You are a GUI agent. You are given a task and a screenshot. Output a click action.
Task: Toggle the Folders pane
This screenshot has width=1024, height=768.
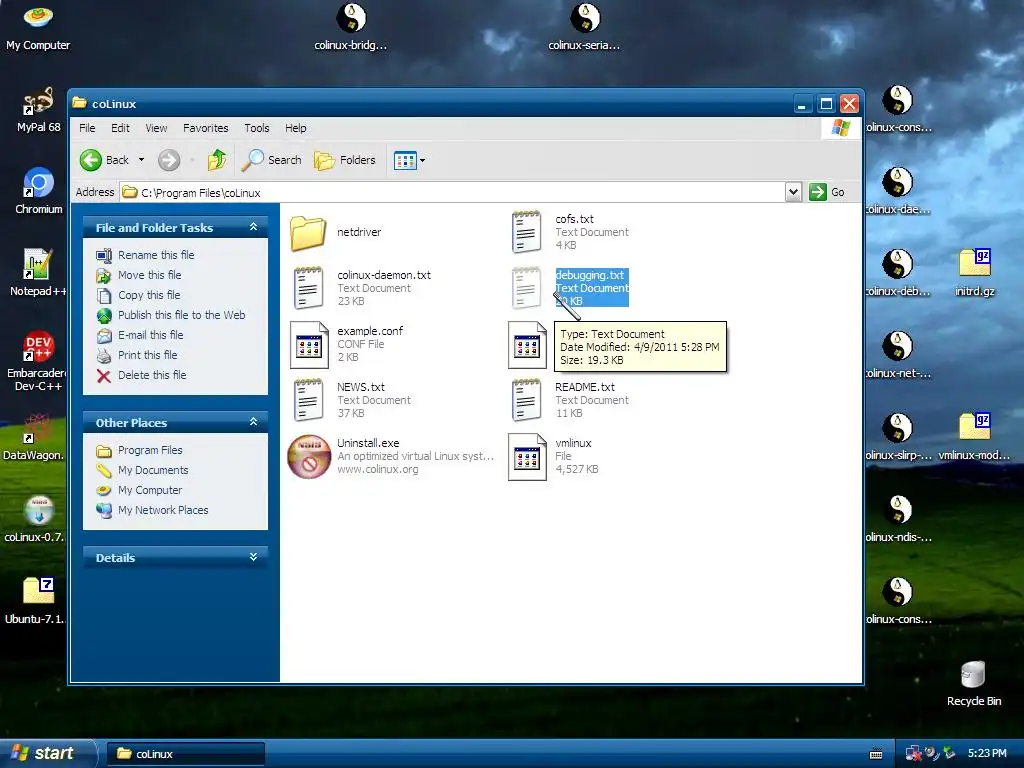(x=345, y=160)
